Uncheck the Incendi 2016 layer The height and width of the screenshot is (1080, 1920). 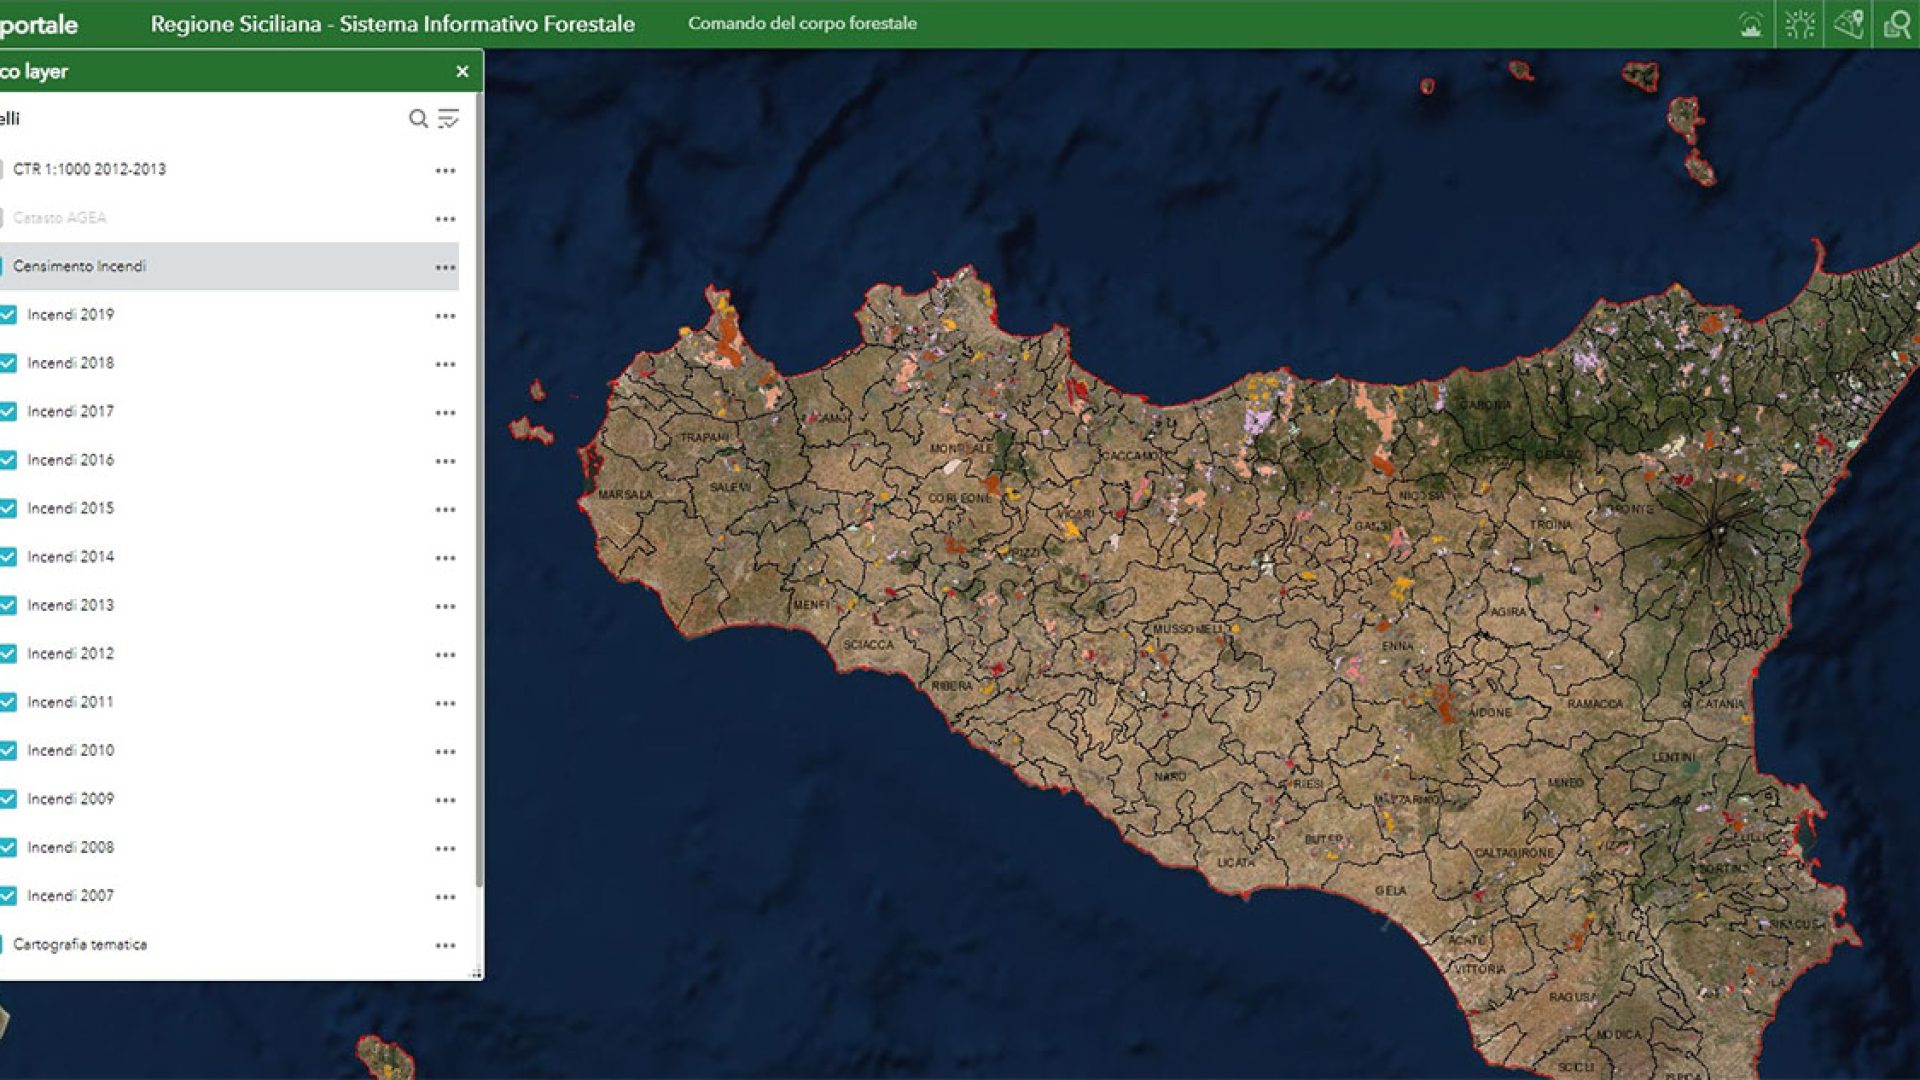pyautogui.click(x=8, y=460)
